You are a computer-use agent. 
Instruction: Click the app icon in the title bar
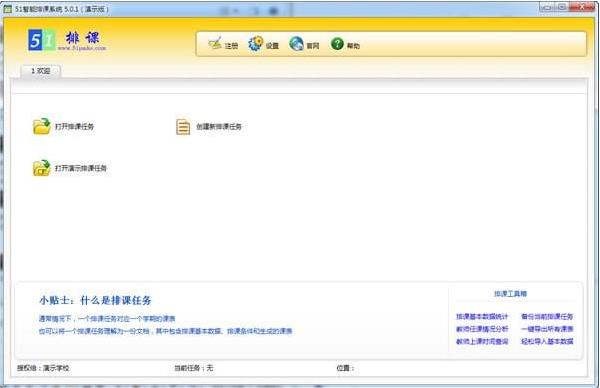[8, 9]
